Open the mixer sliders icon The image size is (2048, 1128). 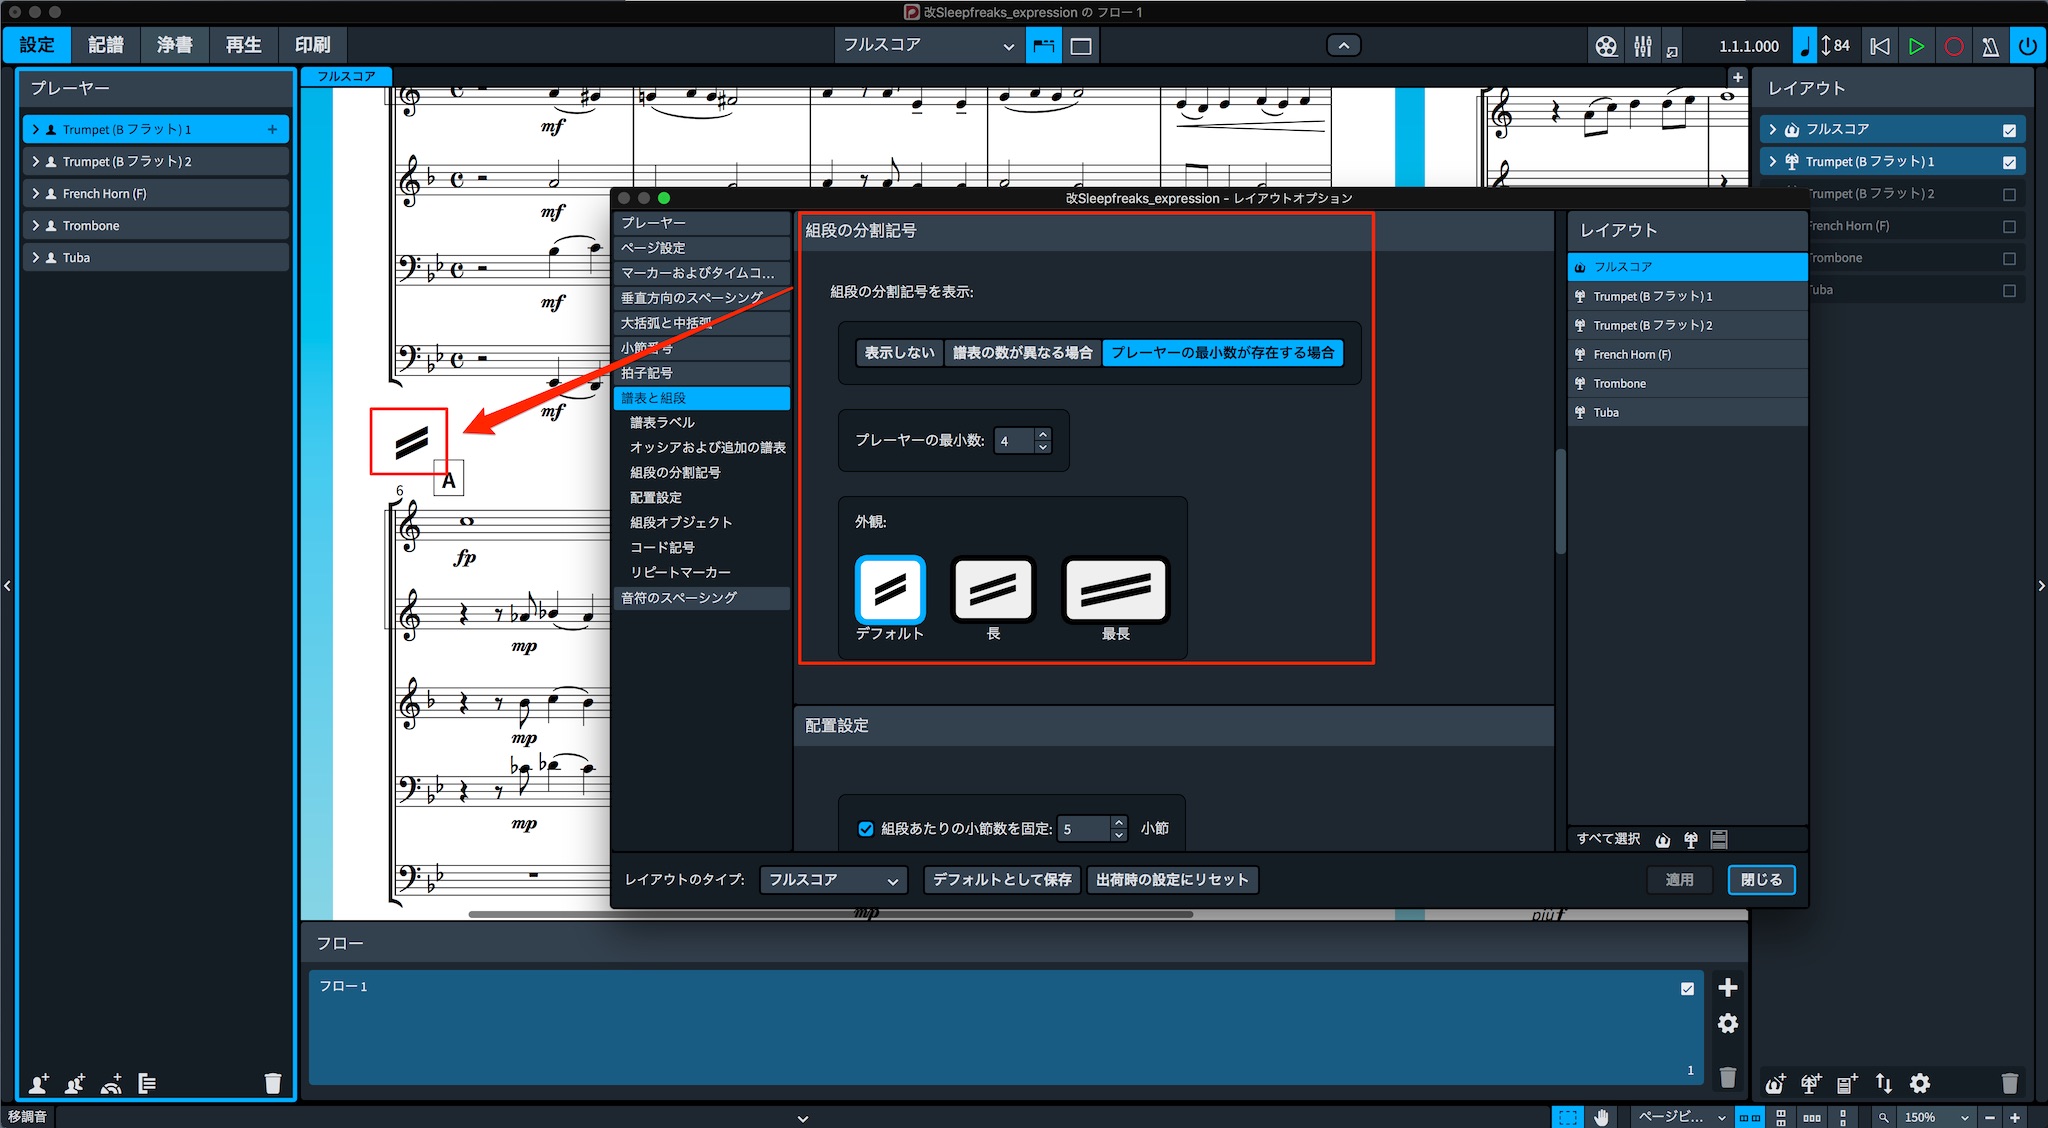1643,46
